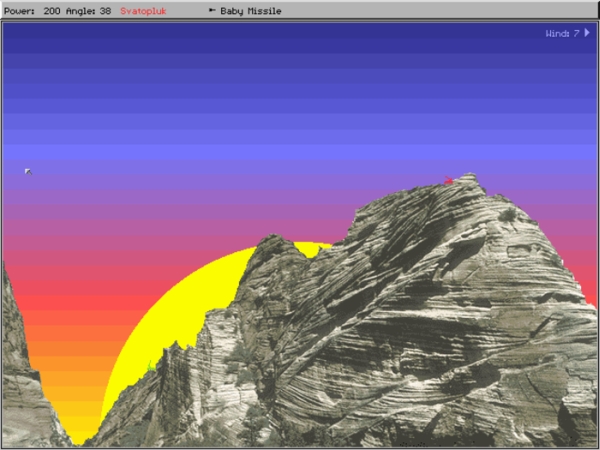This screenshot has width=600, height=450.
Task: Click the Angle value 38
Action: pos(105,11)
